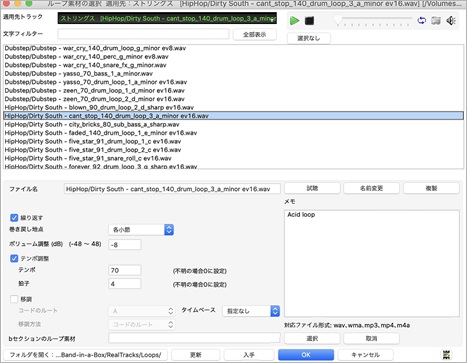Open the 巻き戻し地点 各小節 dropdown

141,230
